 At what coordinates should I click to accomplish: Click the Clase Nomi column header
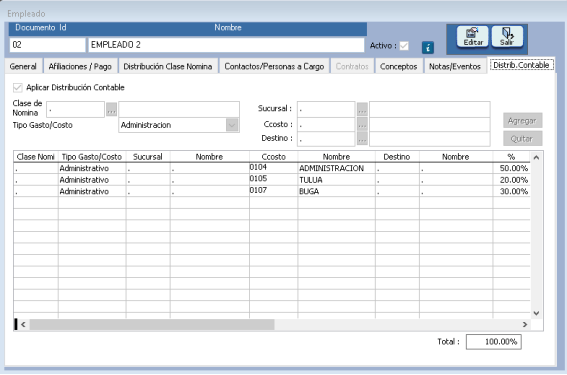click(36, 157)
